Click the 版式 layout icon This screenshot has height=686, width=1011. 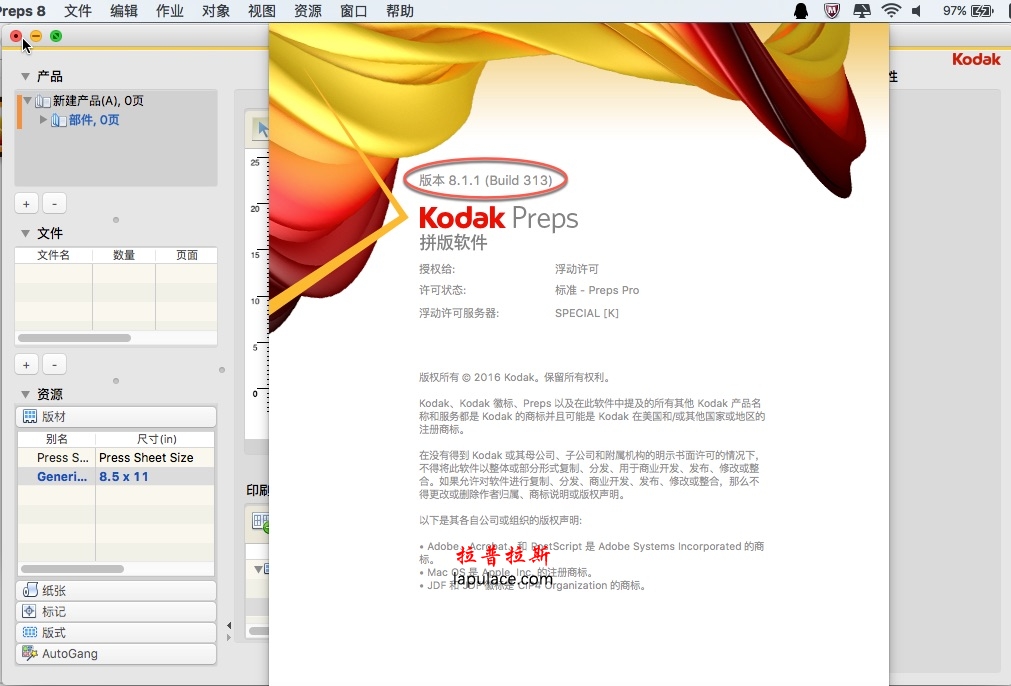click(x=30, y=632)
